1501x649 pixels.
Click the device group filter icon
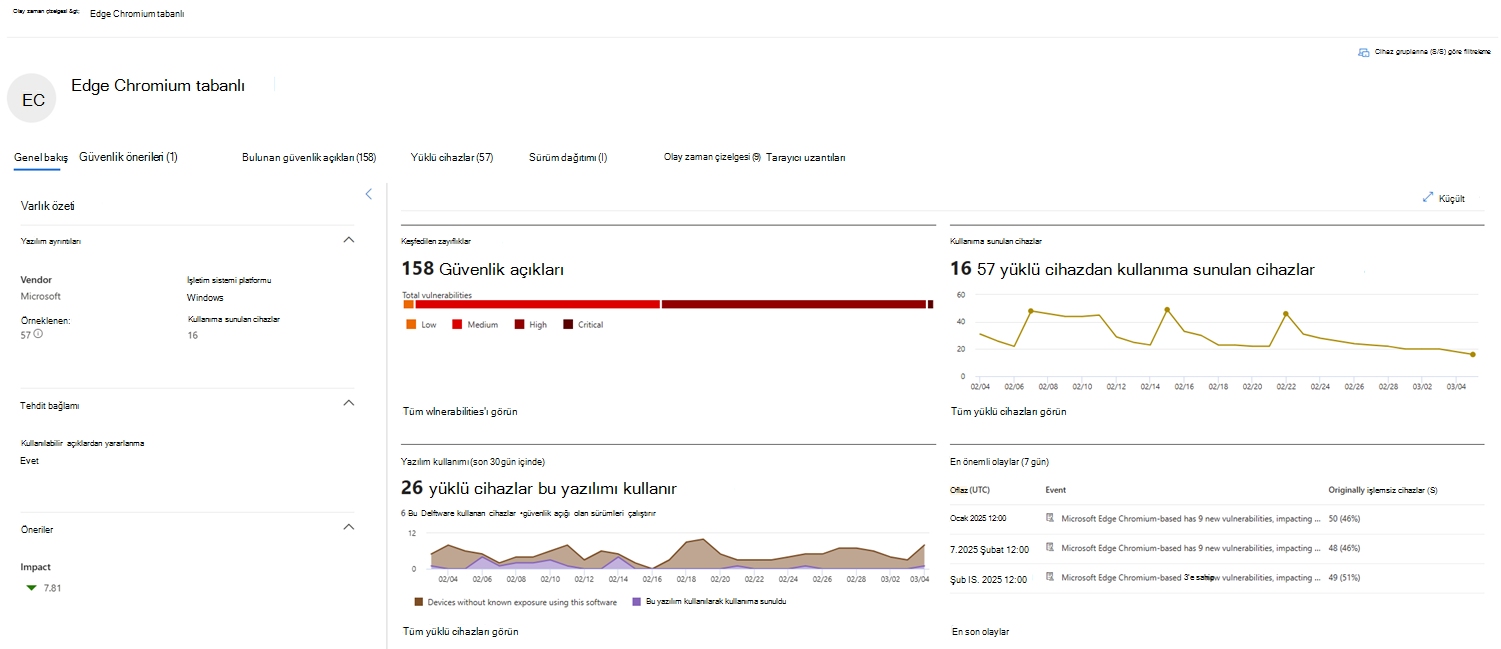point(1364,52)
